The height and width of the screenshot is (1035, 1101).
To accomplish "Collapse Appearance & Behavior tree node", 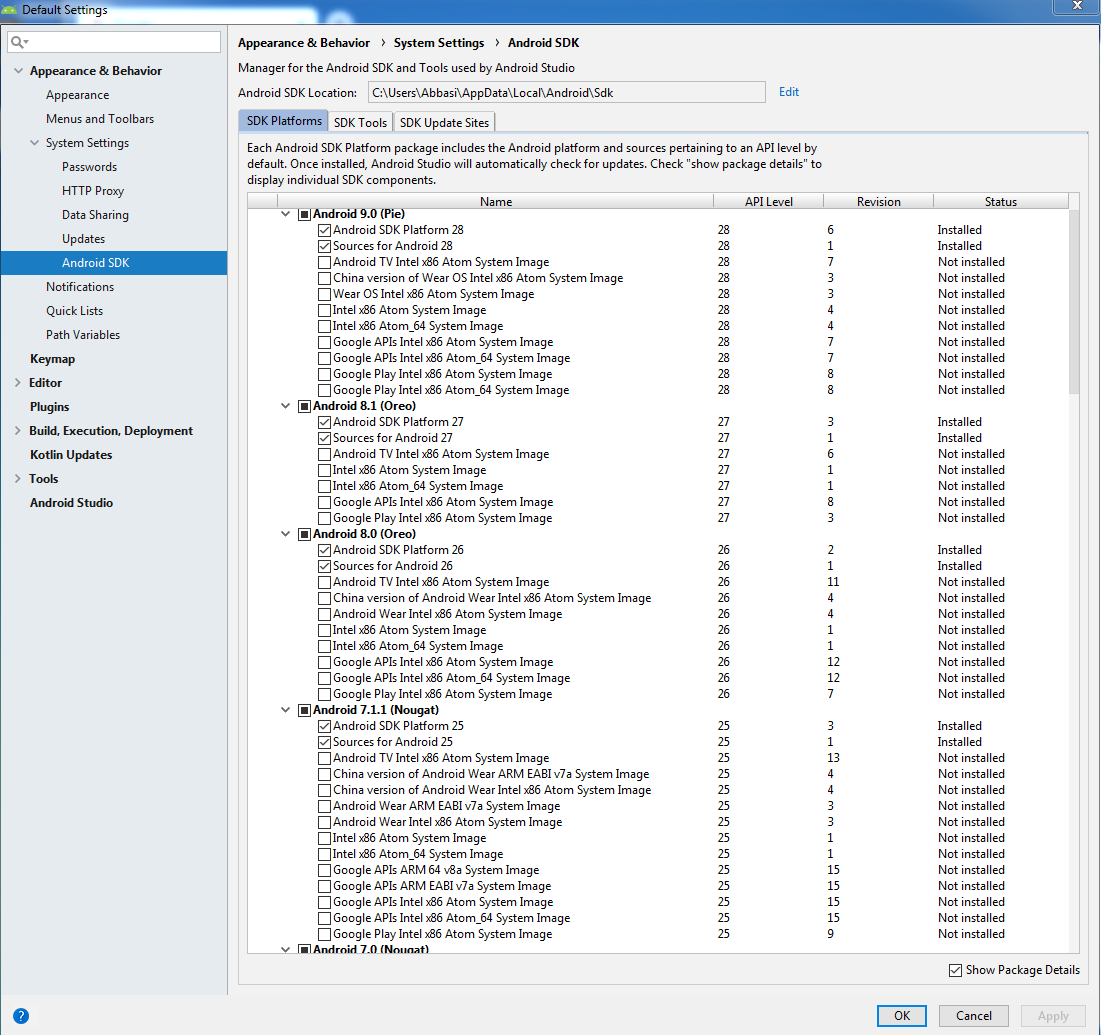I will [x=18, y=71].
